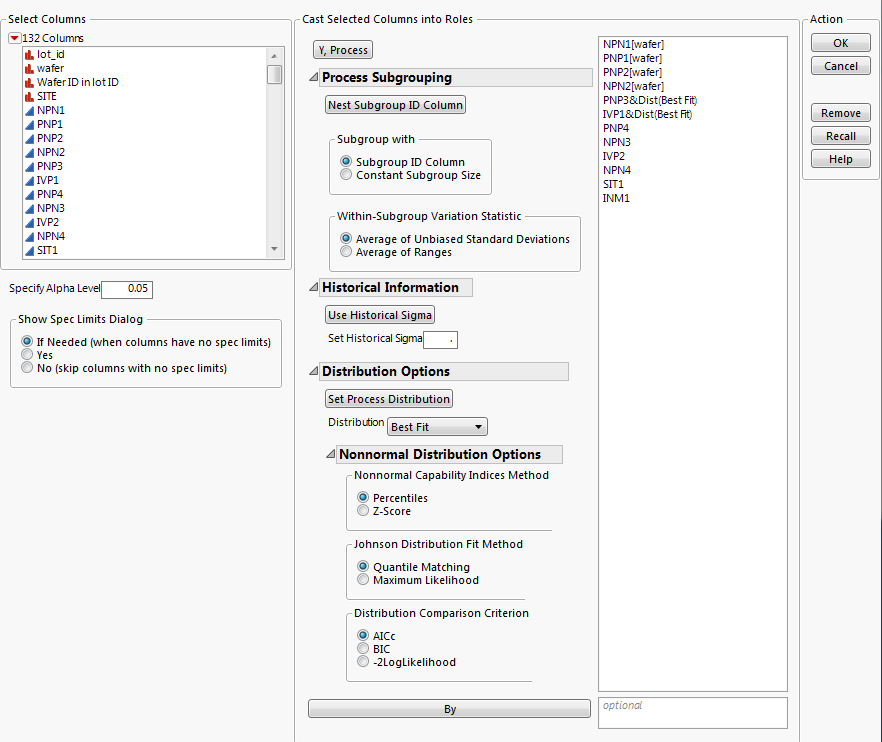Select the lot_id column icon

click(x=29, y=54)
